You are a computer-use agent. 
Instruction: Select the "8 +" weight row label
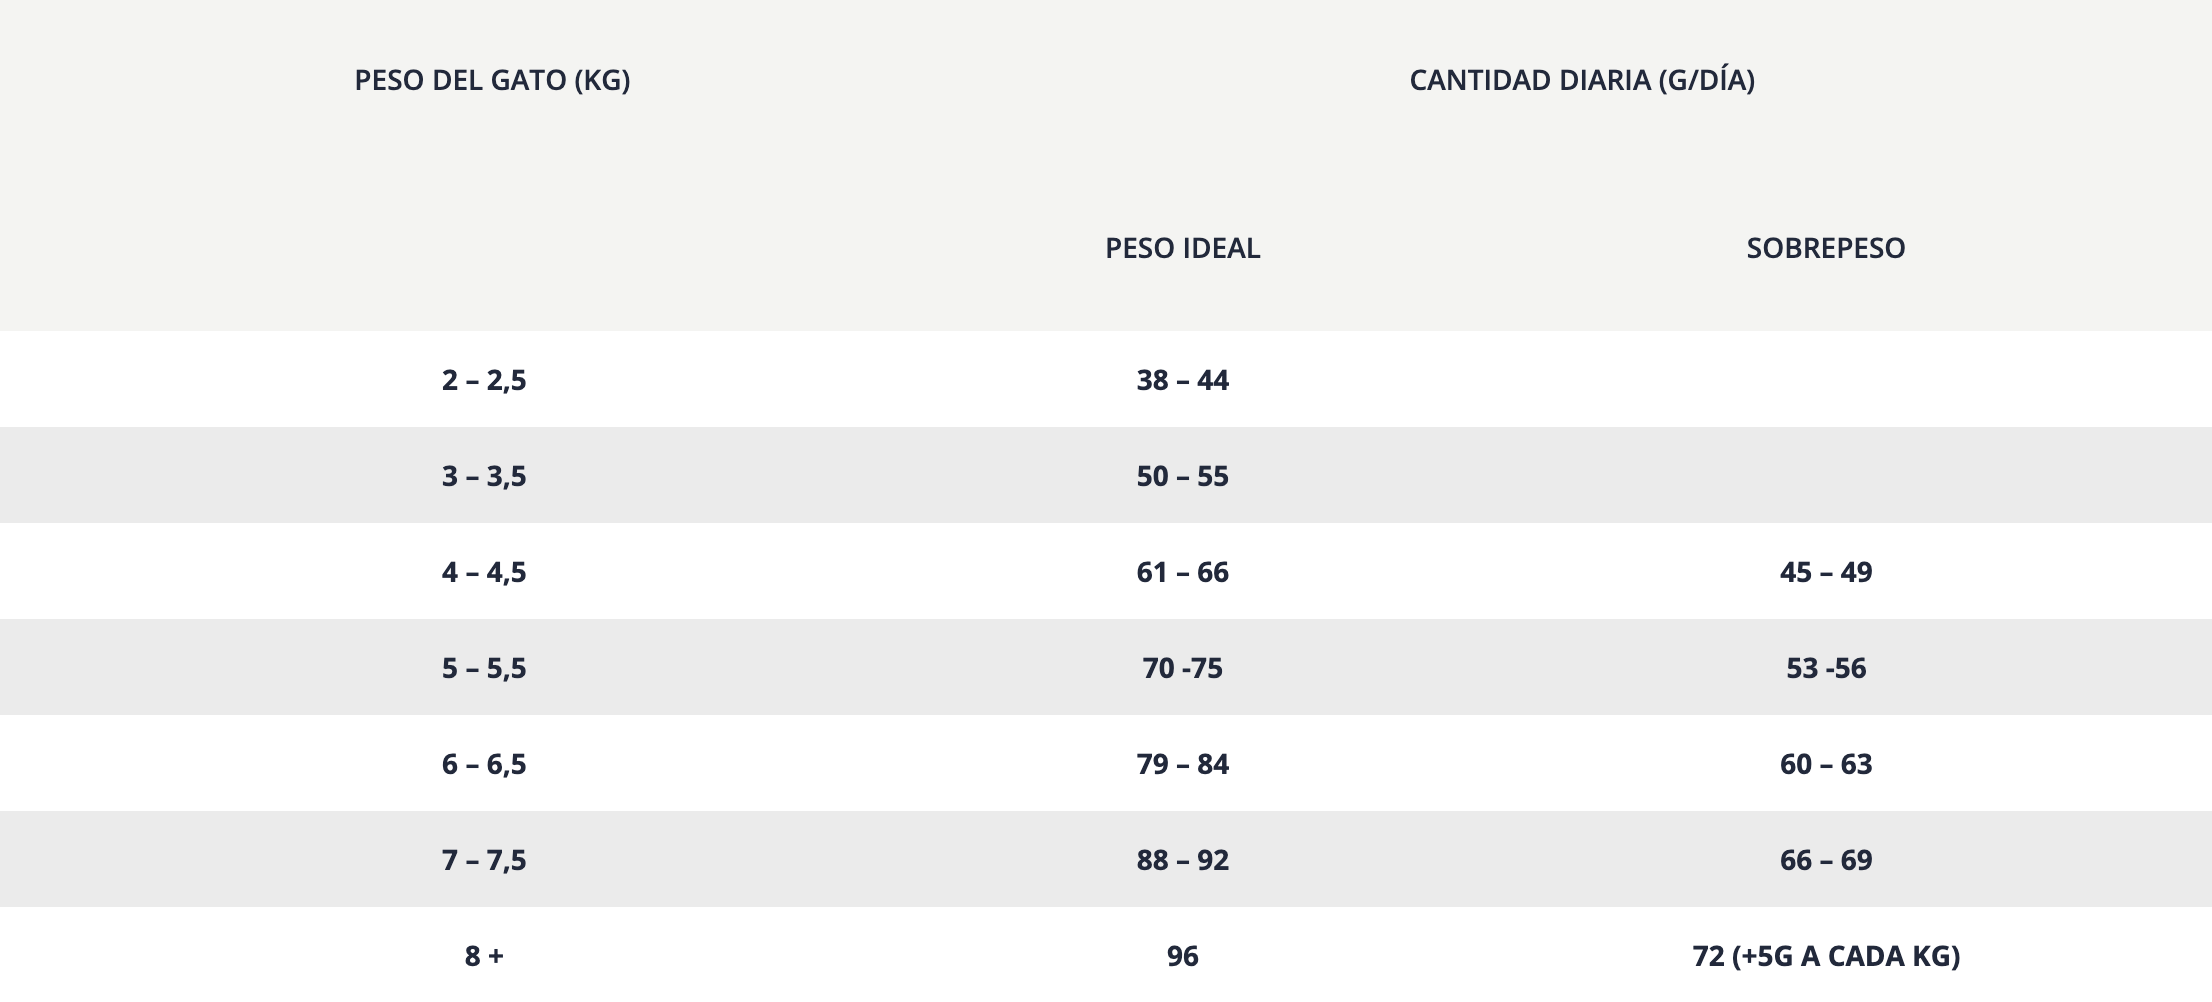pyautogui.click(x=484, y=956)
